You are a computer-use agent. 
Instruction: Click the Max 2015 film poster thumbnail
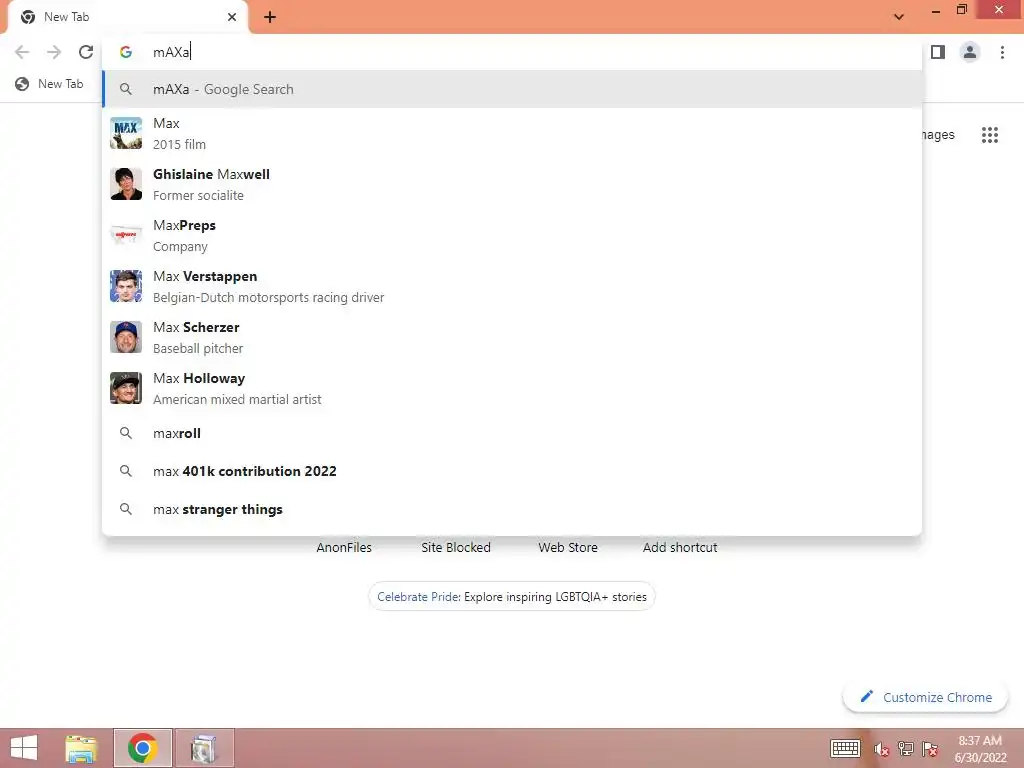click(126, 133)
